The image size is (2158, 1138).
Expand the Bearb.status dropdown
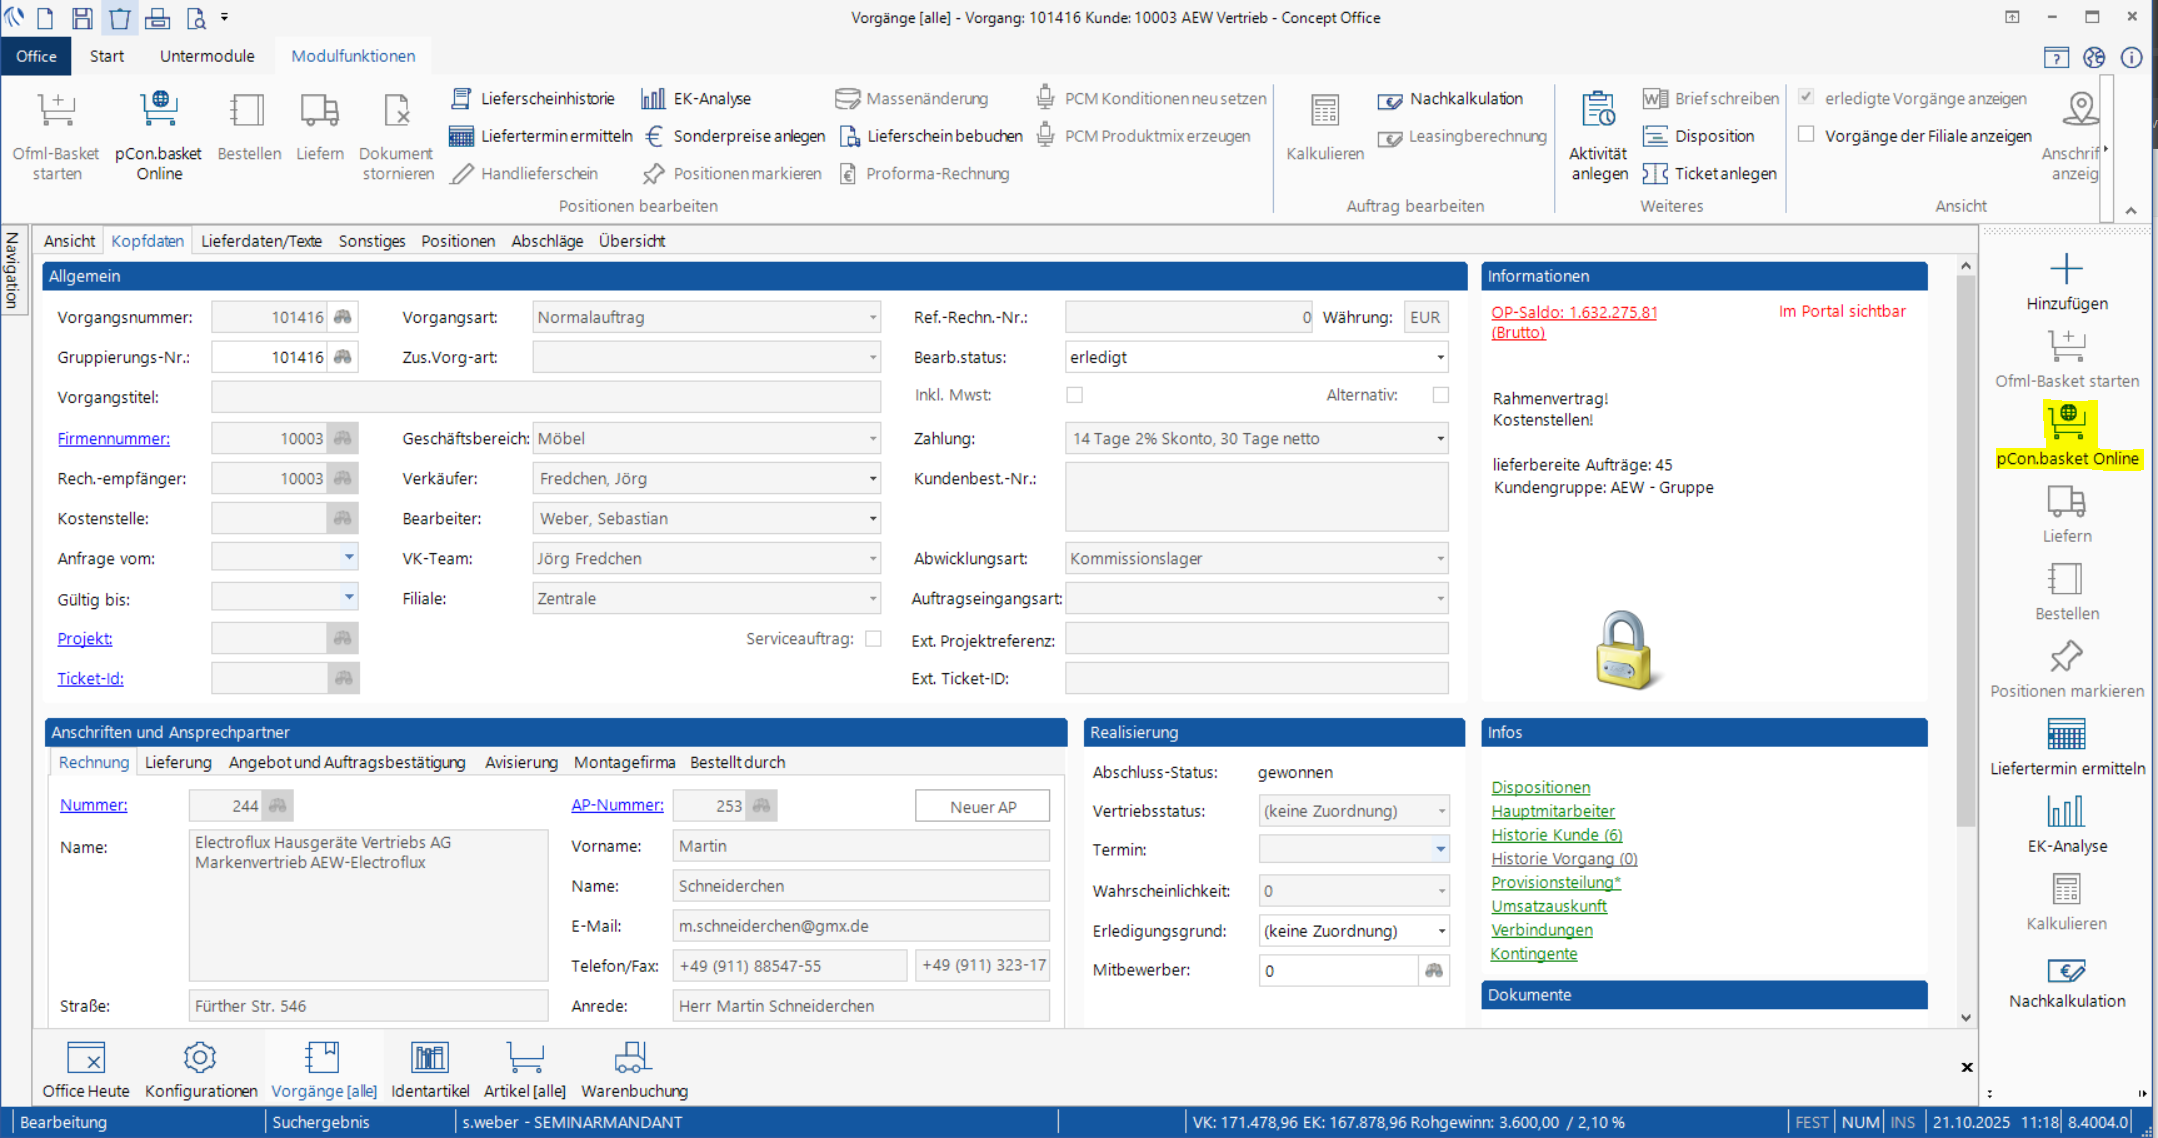click(x=1440, y=358)
